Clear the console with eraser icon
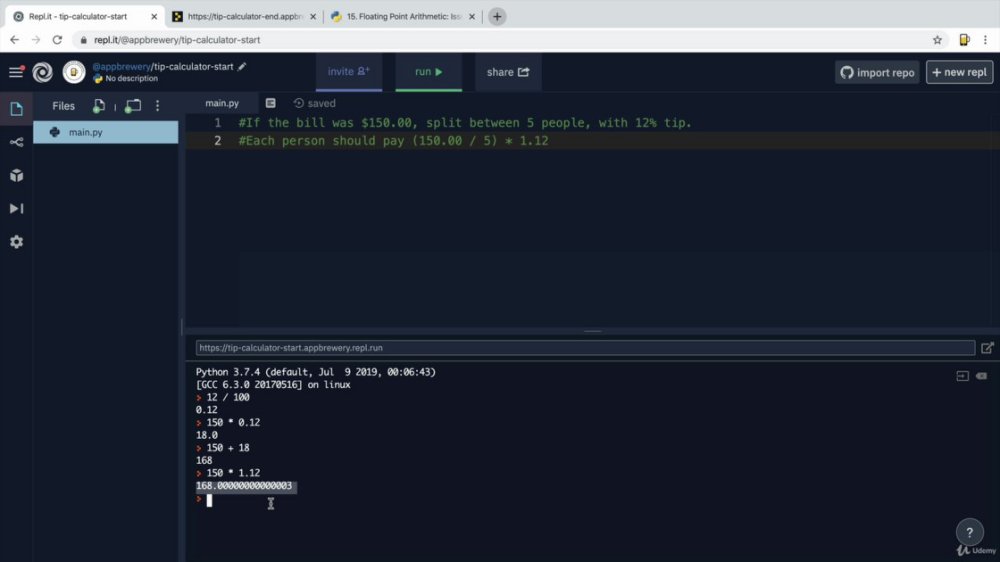1000x562 pixels. click(982, 376)
